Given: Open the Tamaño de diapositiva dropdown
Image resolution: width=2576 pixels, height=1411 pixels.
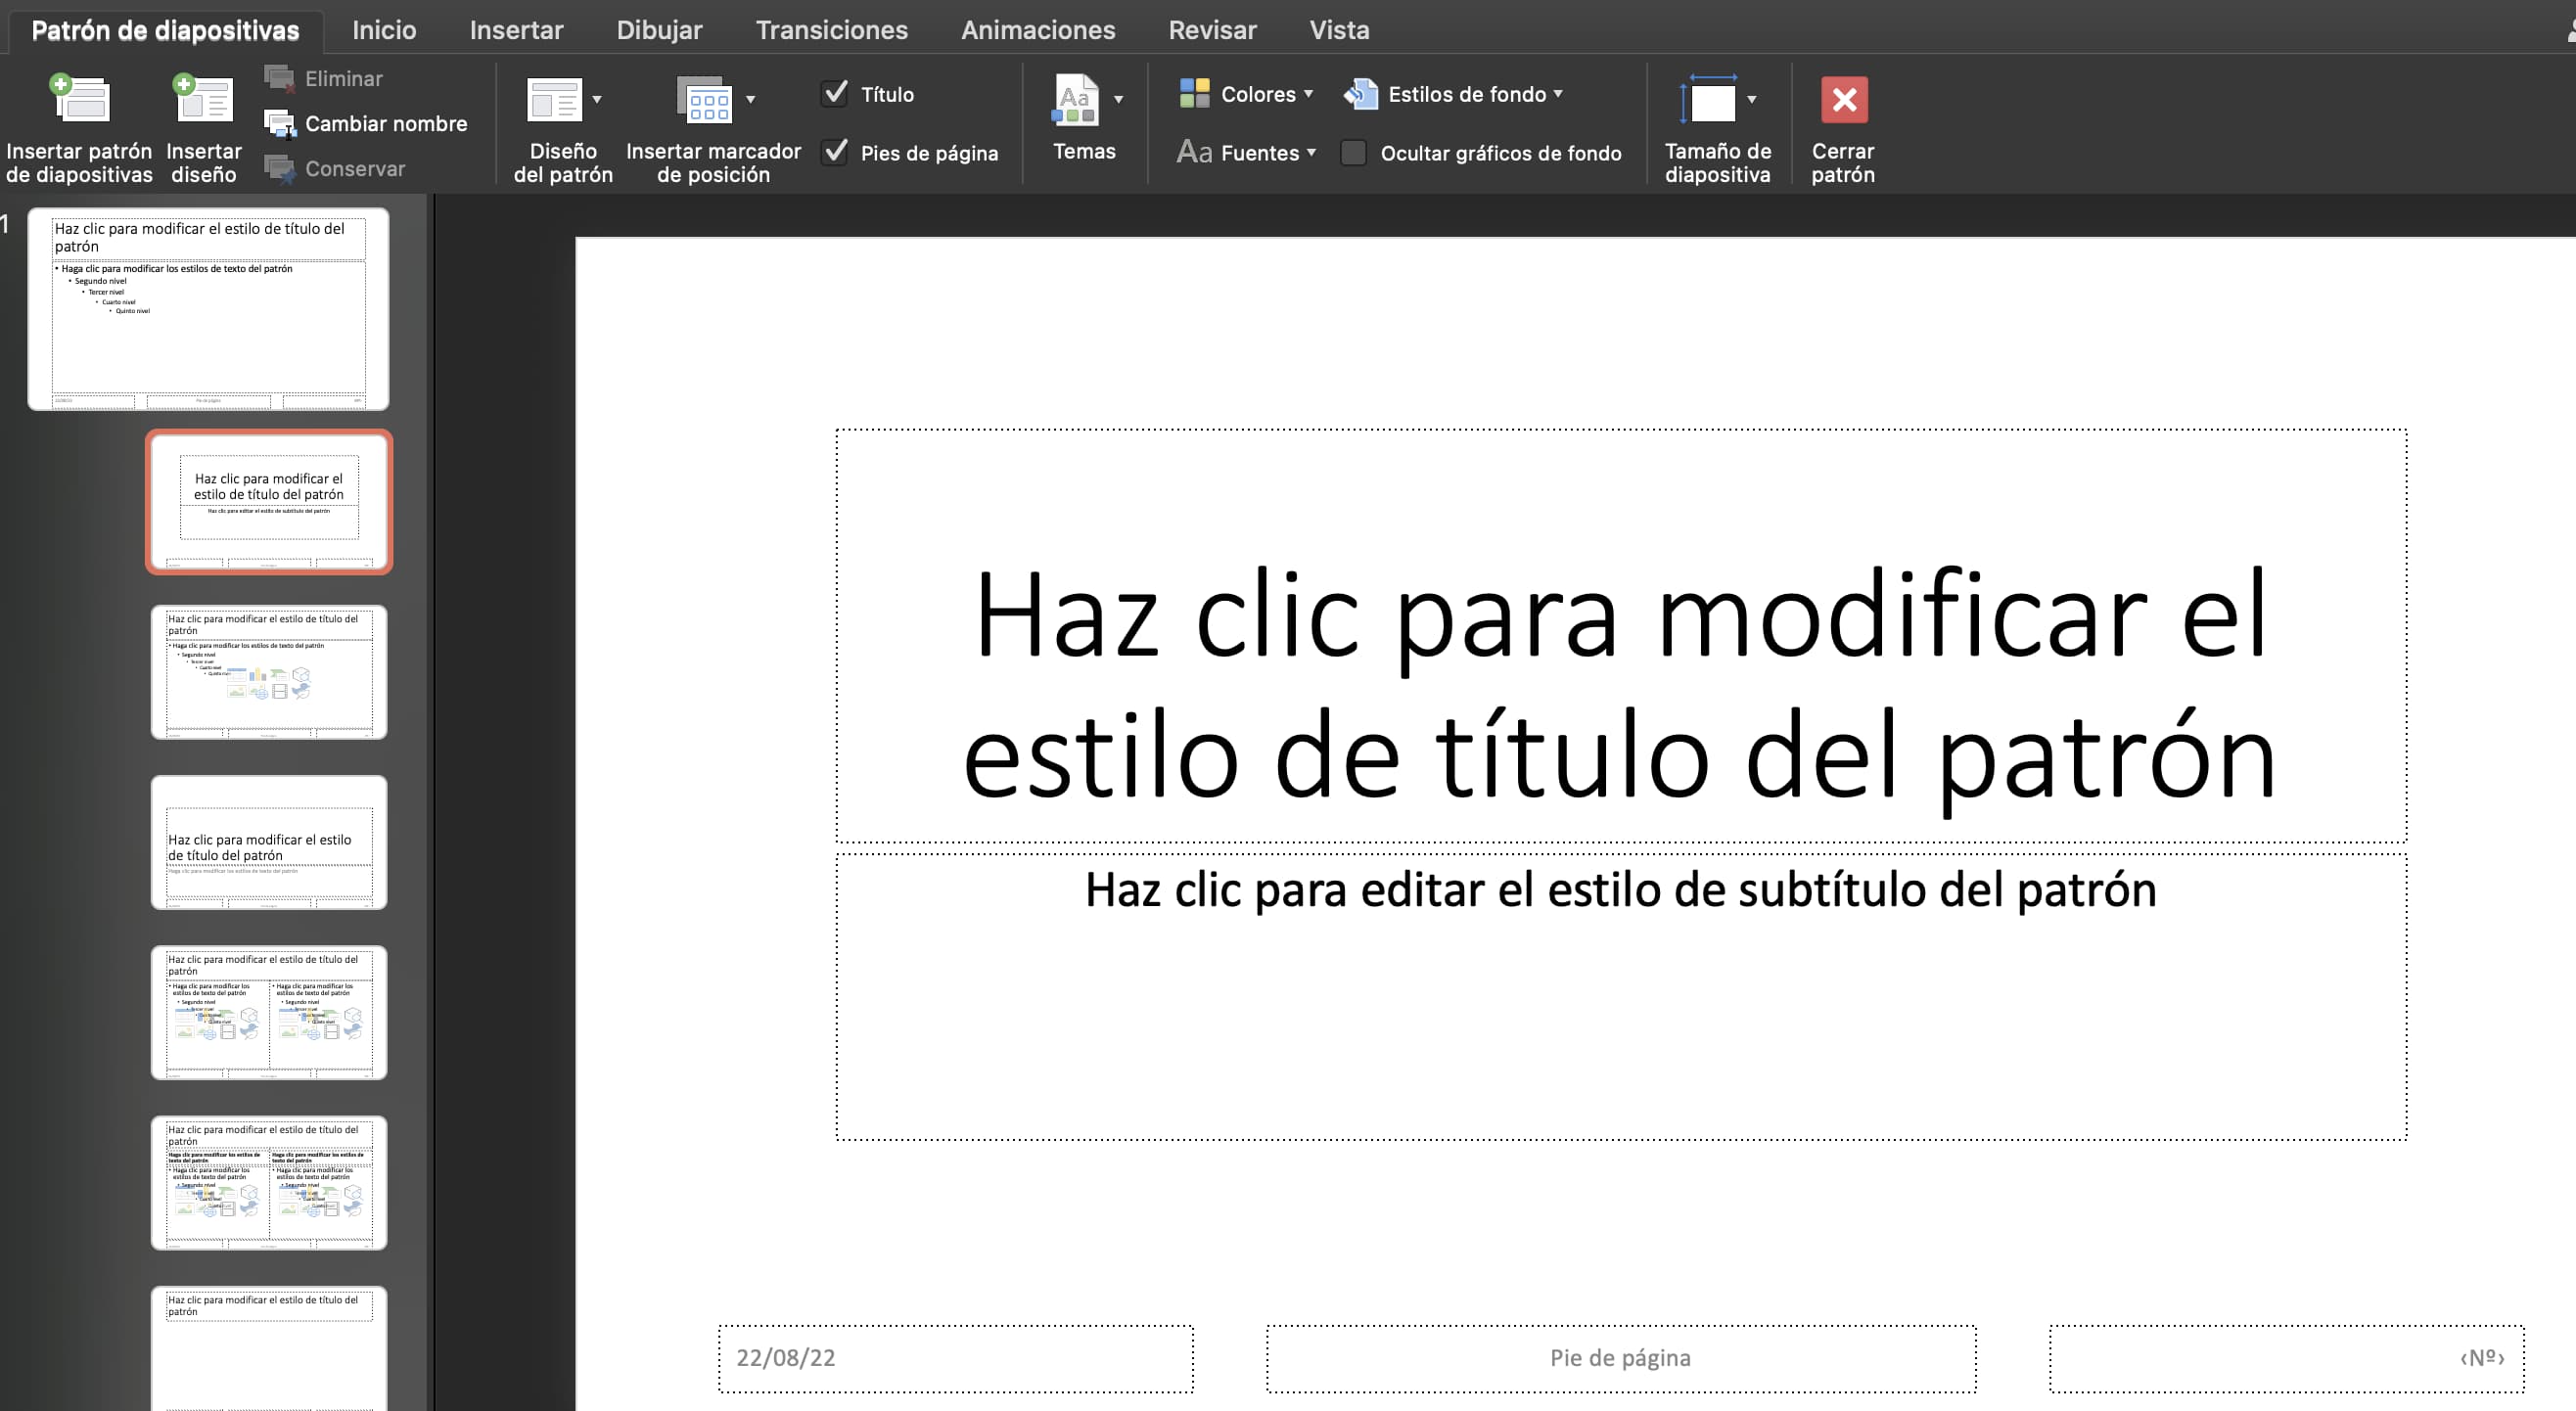Looking at the screenshot, I should (1753, 98).
